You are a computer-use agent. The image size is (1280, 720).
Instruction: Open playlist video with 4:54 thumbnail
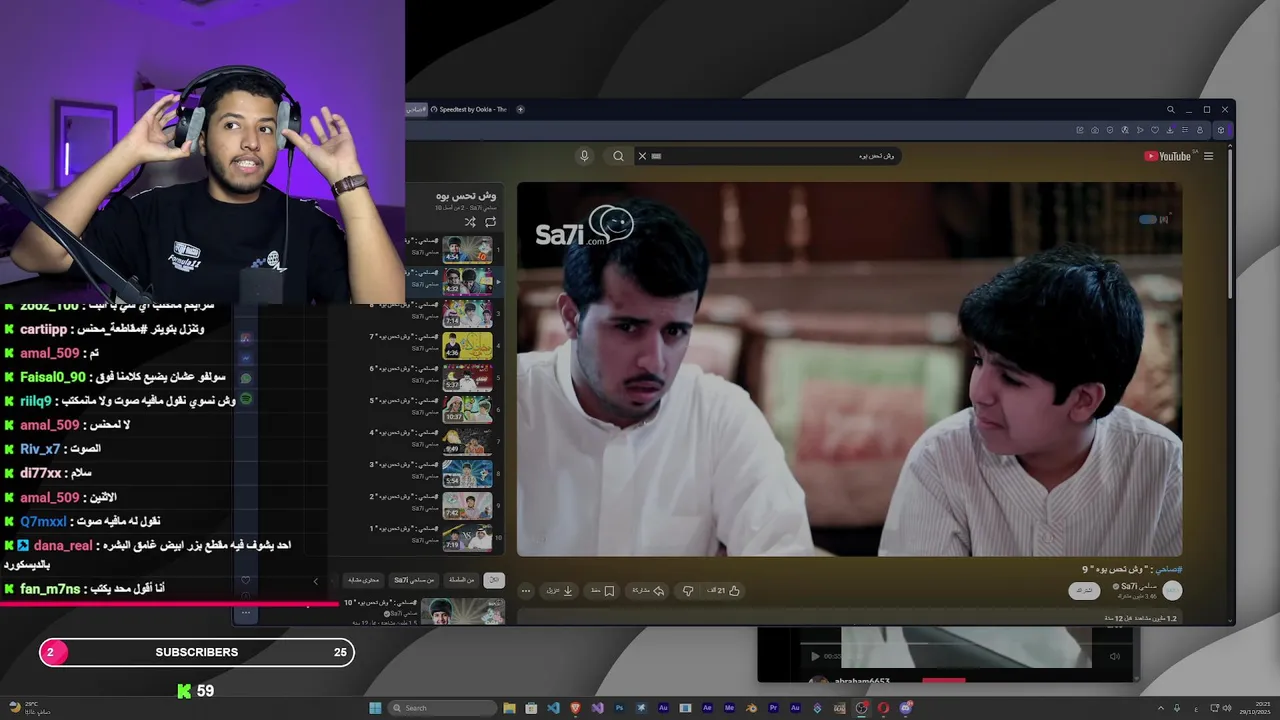coord(467,249)
